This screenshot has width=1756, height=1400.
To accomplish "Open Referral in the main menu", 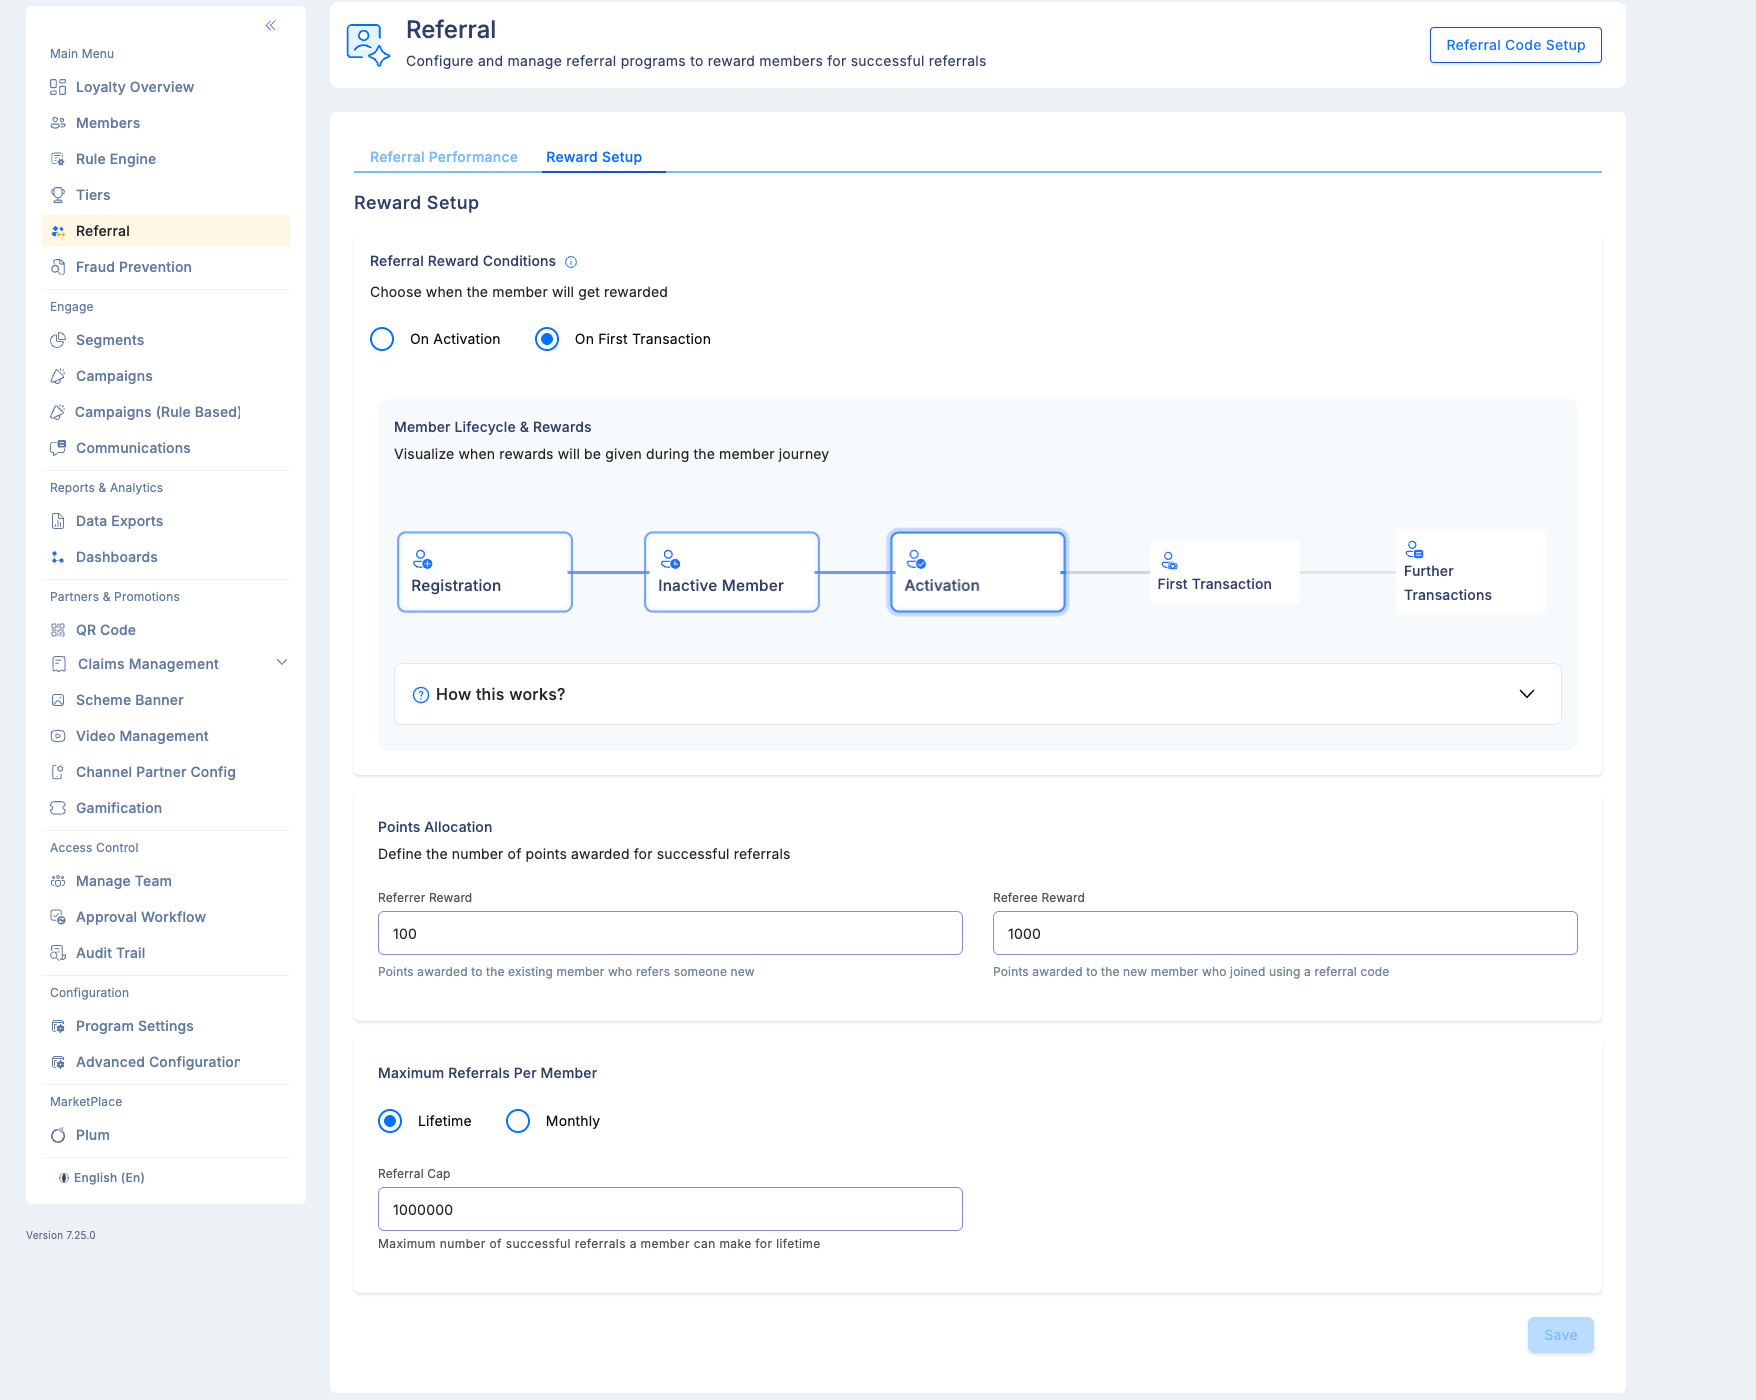I will [x=166, y=231].
